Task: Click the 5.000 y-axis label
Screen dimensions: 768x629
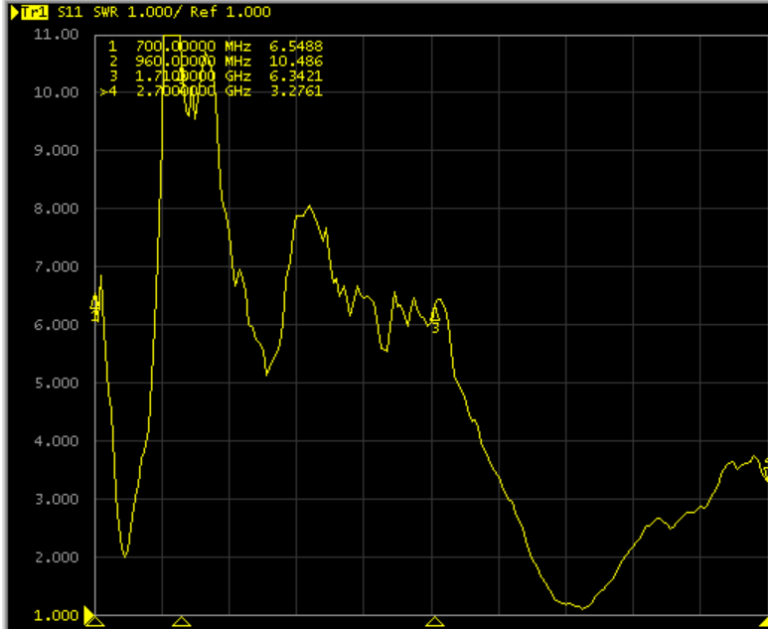Action: [56, 383]
